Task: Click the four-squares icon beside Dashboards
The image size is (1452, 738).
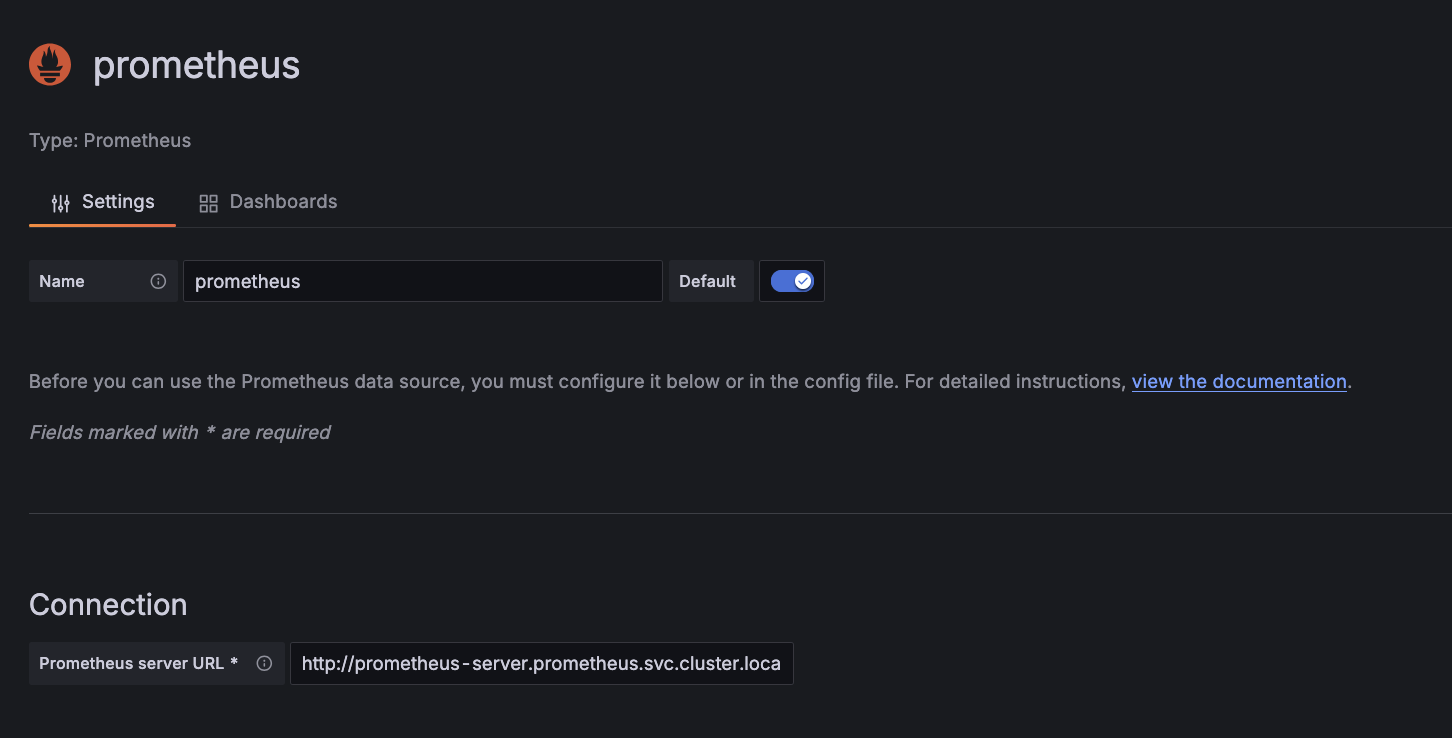Action: point(208,201)
